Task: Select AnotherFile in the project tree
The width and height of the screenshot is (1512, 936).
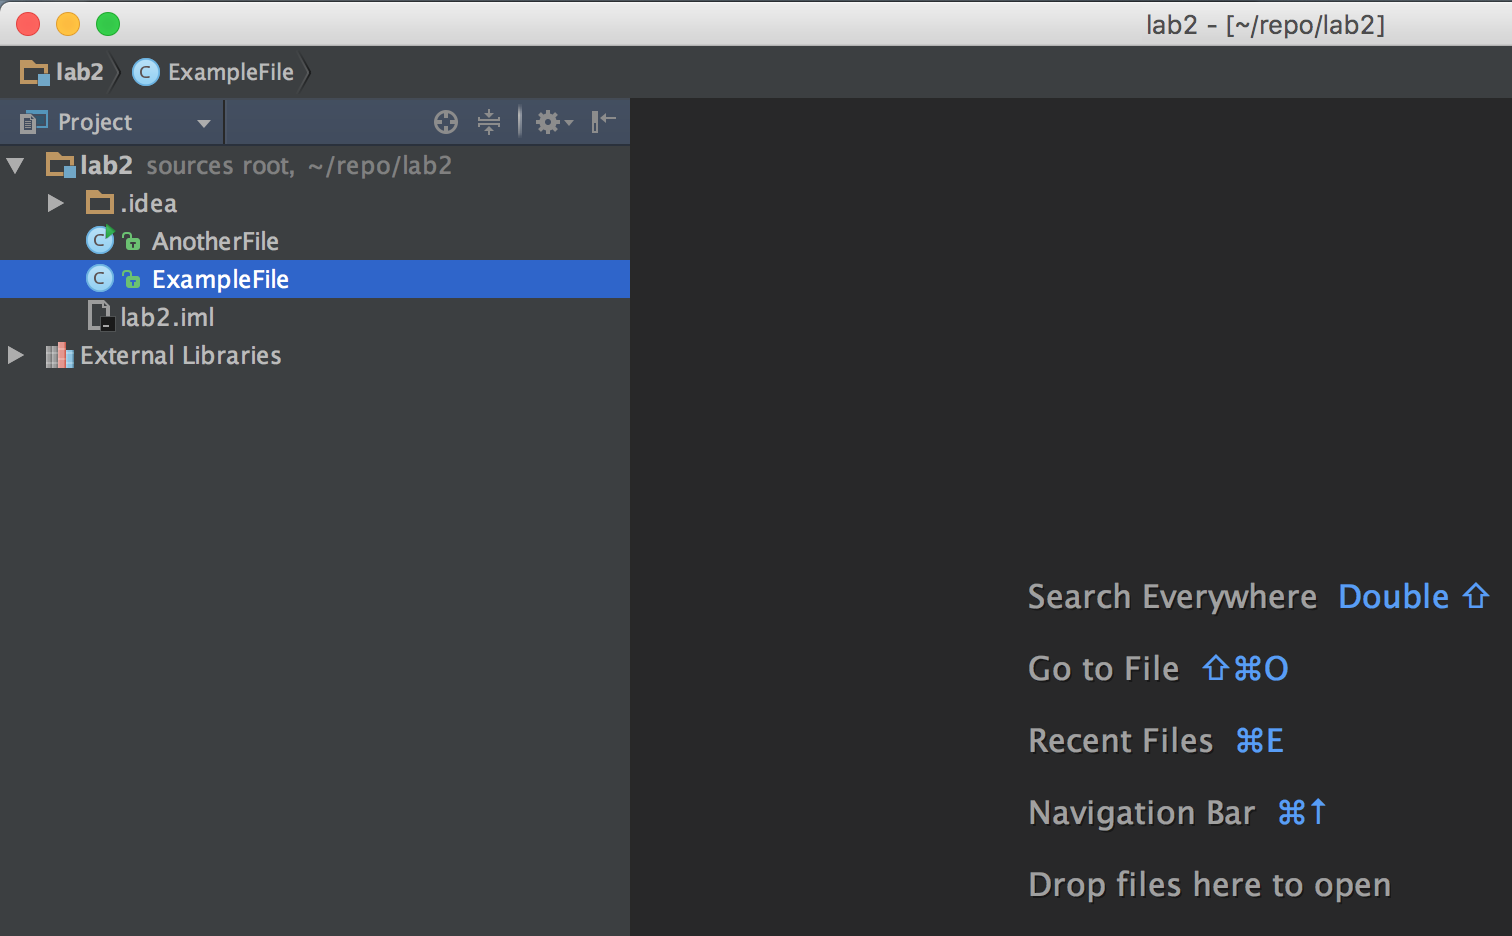Action: pos(215,241)
